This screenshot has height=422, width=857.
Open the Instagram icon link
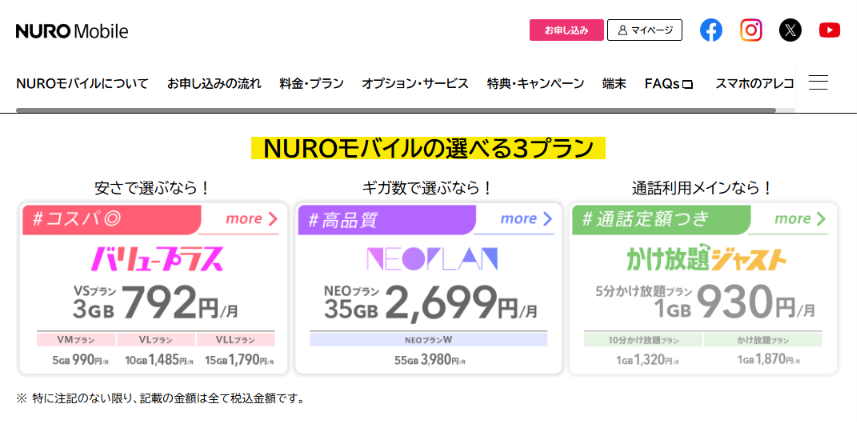tap(751, 30)
